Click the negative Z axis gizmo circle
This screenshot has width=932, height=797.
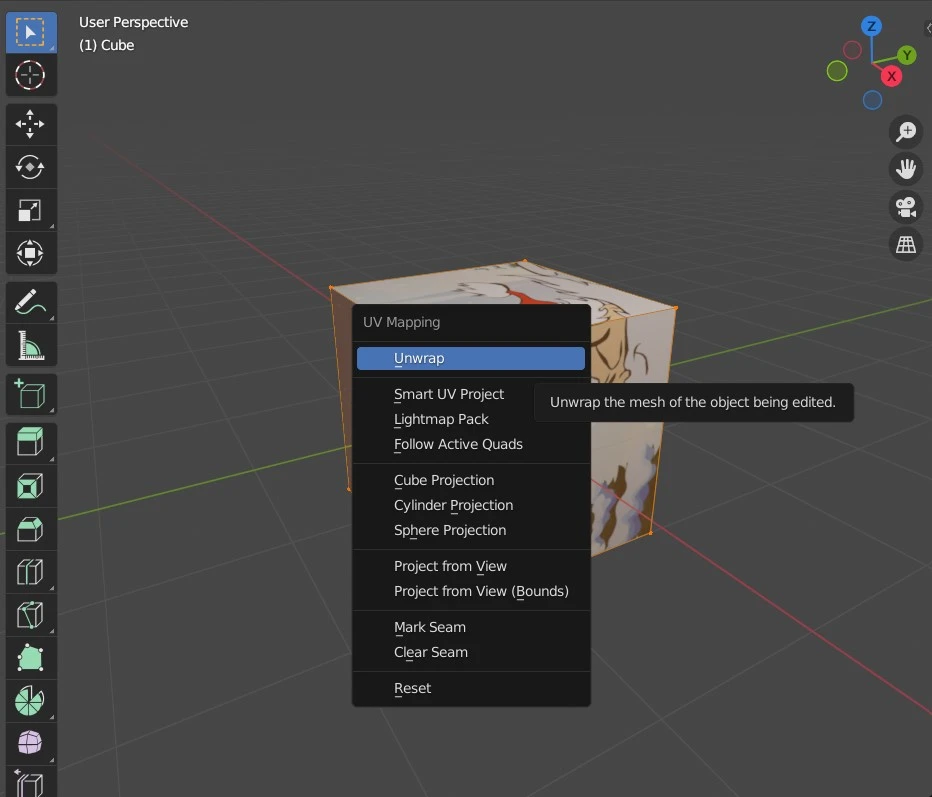point(872,100)
